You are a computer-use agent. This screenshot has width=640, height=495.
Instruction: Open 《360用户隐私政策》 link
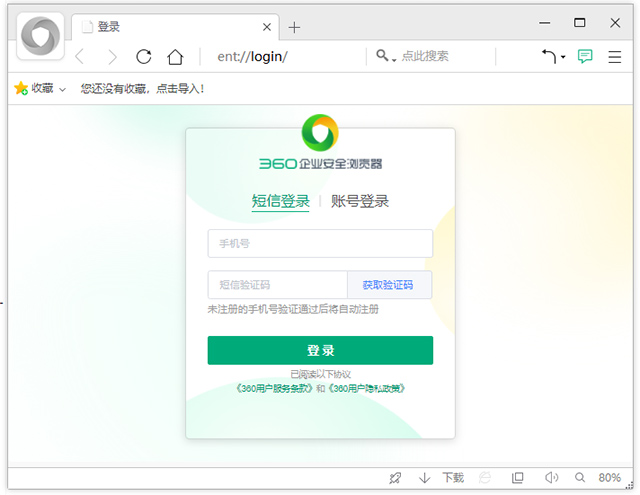[367, 388]
